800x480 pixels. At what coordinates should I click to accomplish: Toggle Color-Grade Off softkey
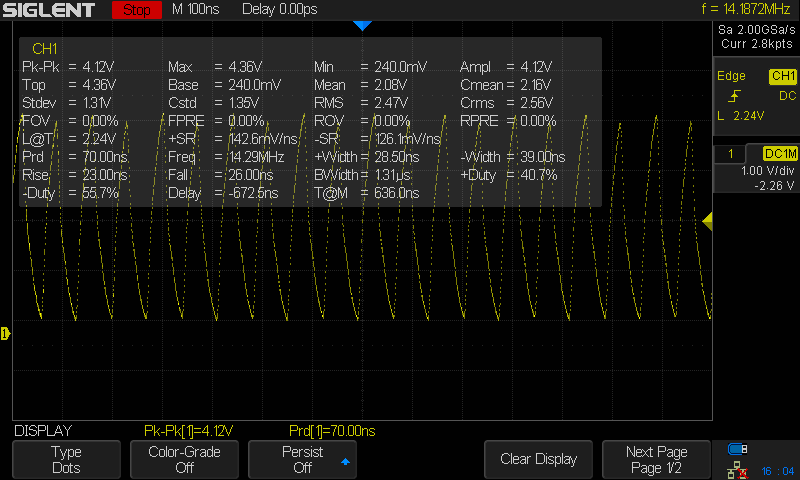point(184,459)
